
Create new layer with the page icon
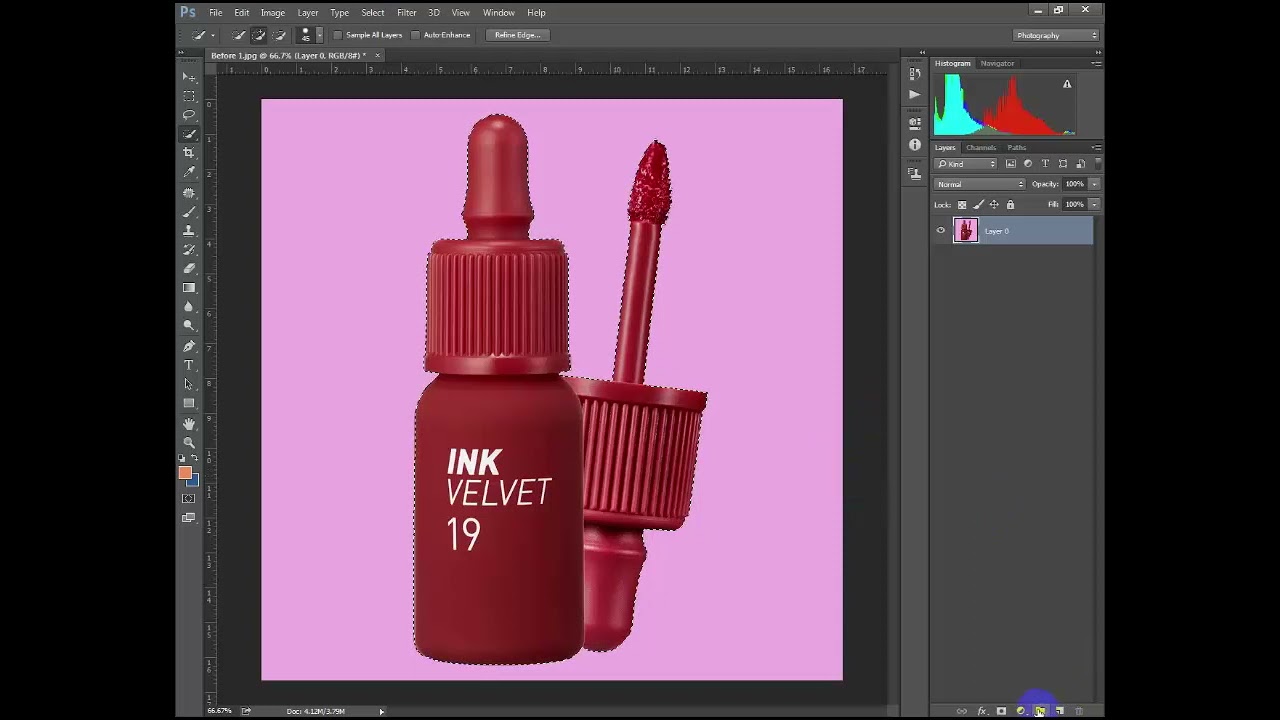[x=1059, y=711]
